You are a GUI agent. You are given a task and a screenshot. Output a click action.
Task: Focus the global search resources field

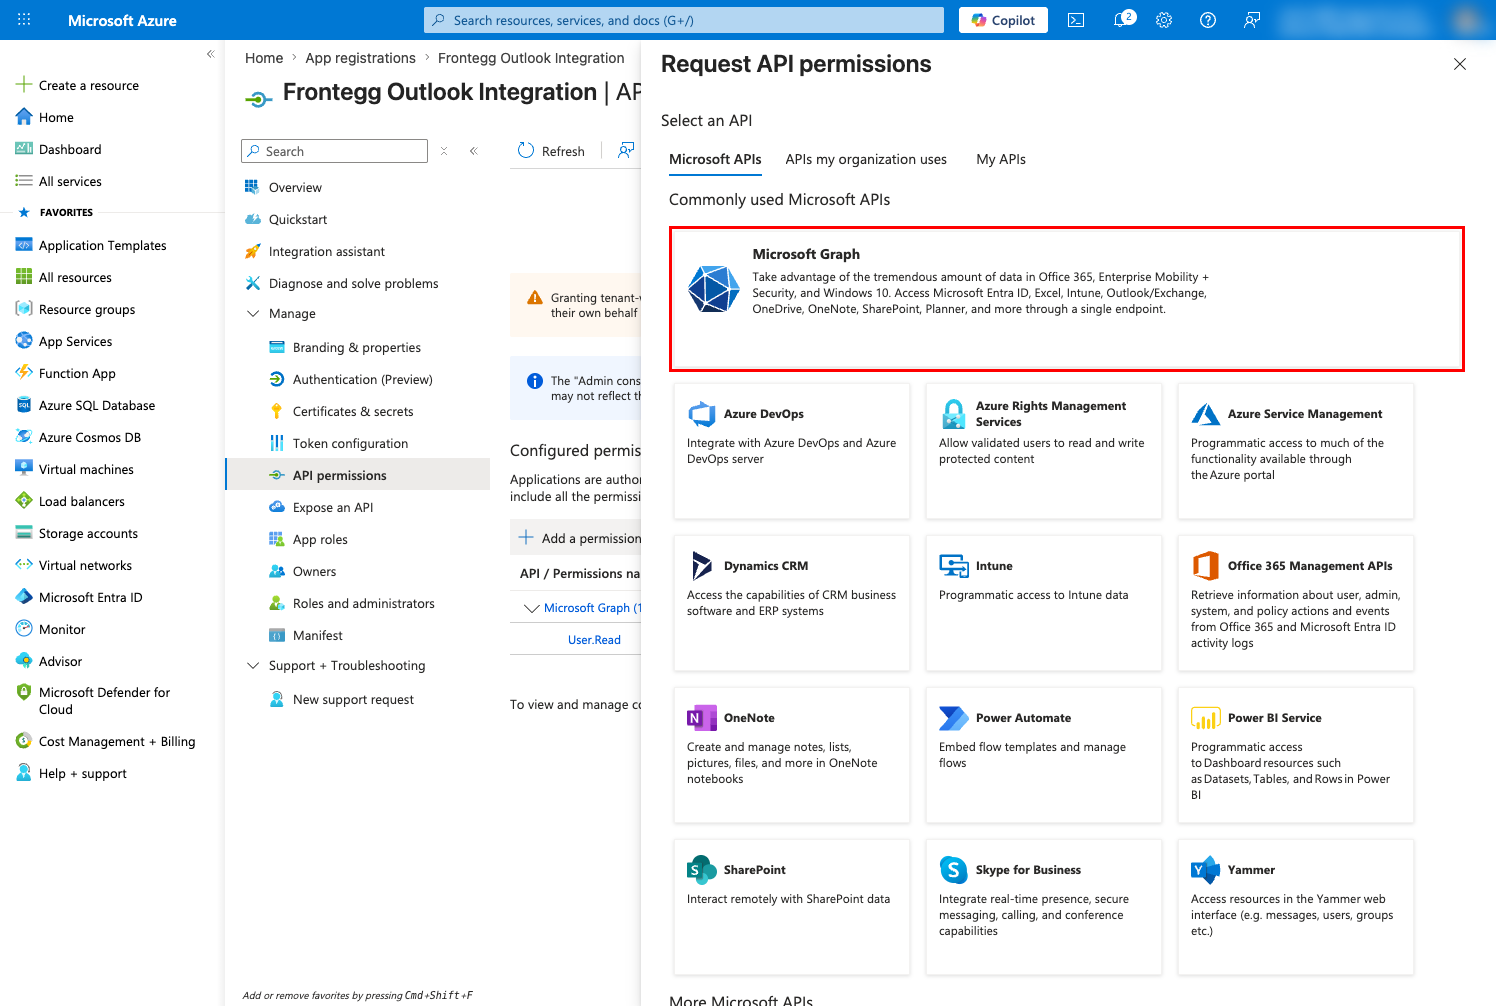[x=684, y=20]
